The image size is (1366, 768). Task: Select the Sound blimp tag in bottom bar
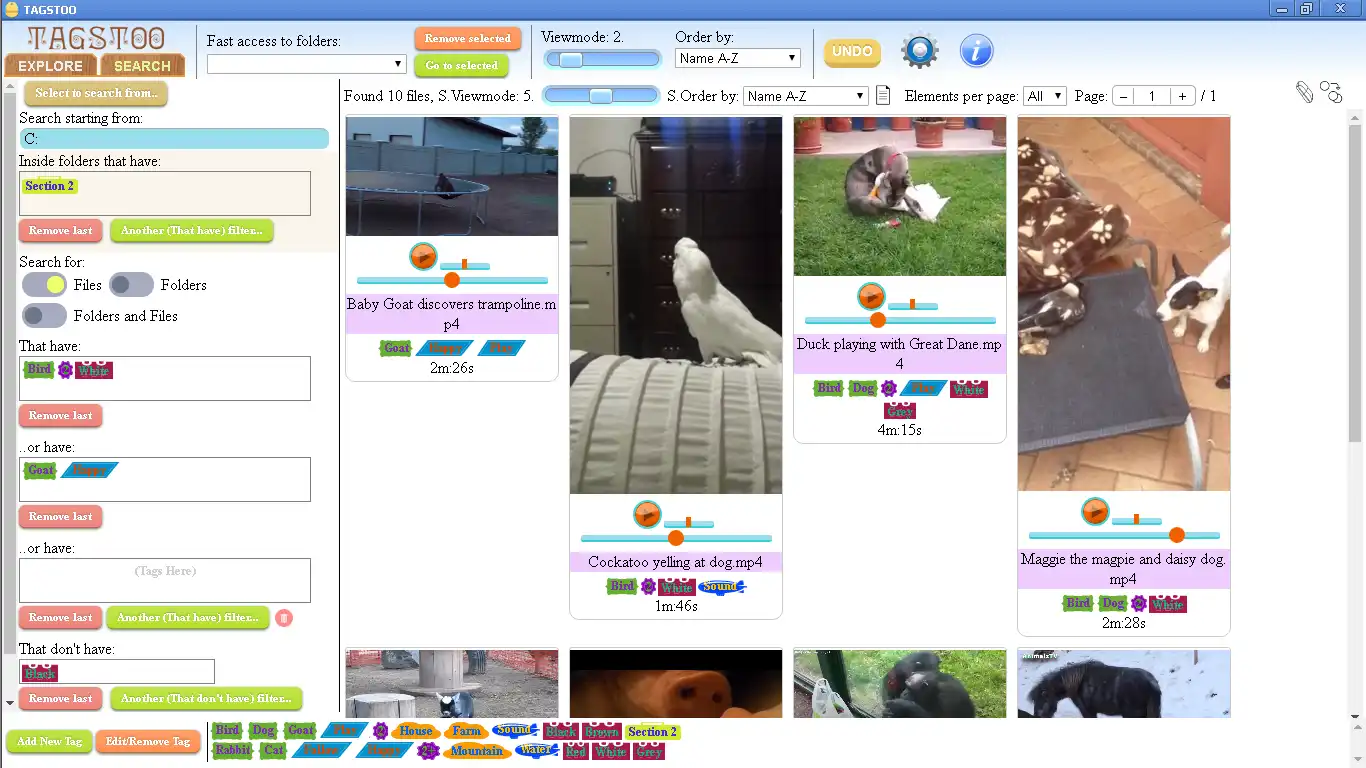(515, 731)
